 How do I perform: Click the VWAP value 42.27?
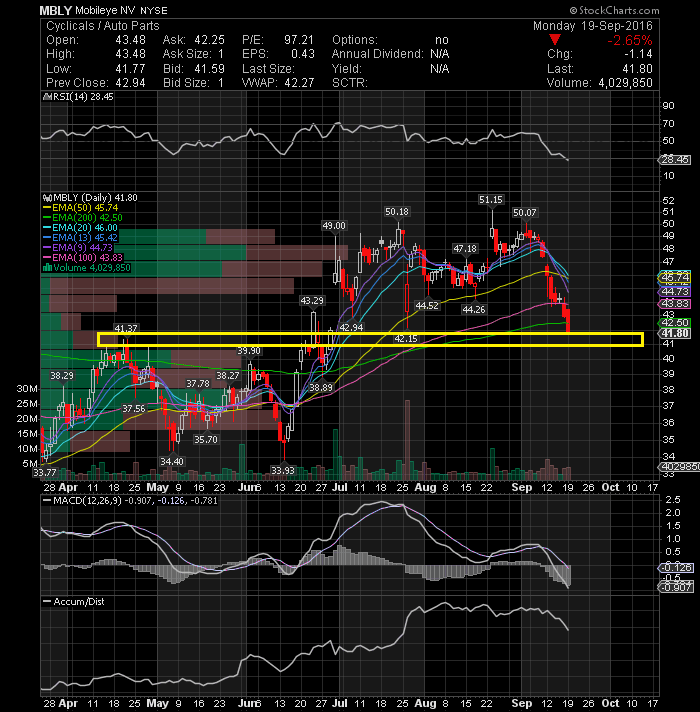tap(299, 83)
